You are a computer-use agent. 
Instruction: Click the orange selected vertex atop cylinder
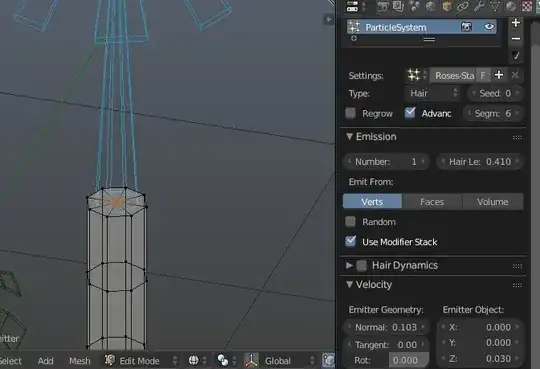[x=117, y=202]
